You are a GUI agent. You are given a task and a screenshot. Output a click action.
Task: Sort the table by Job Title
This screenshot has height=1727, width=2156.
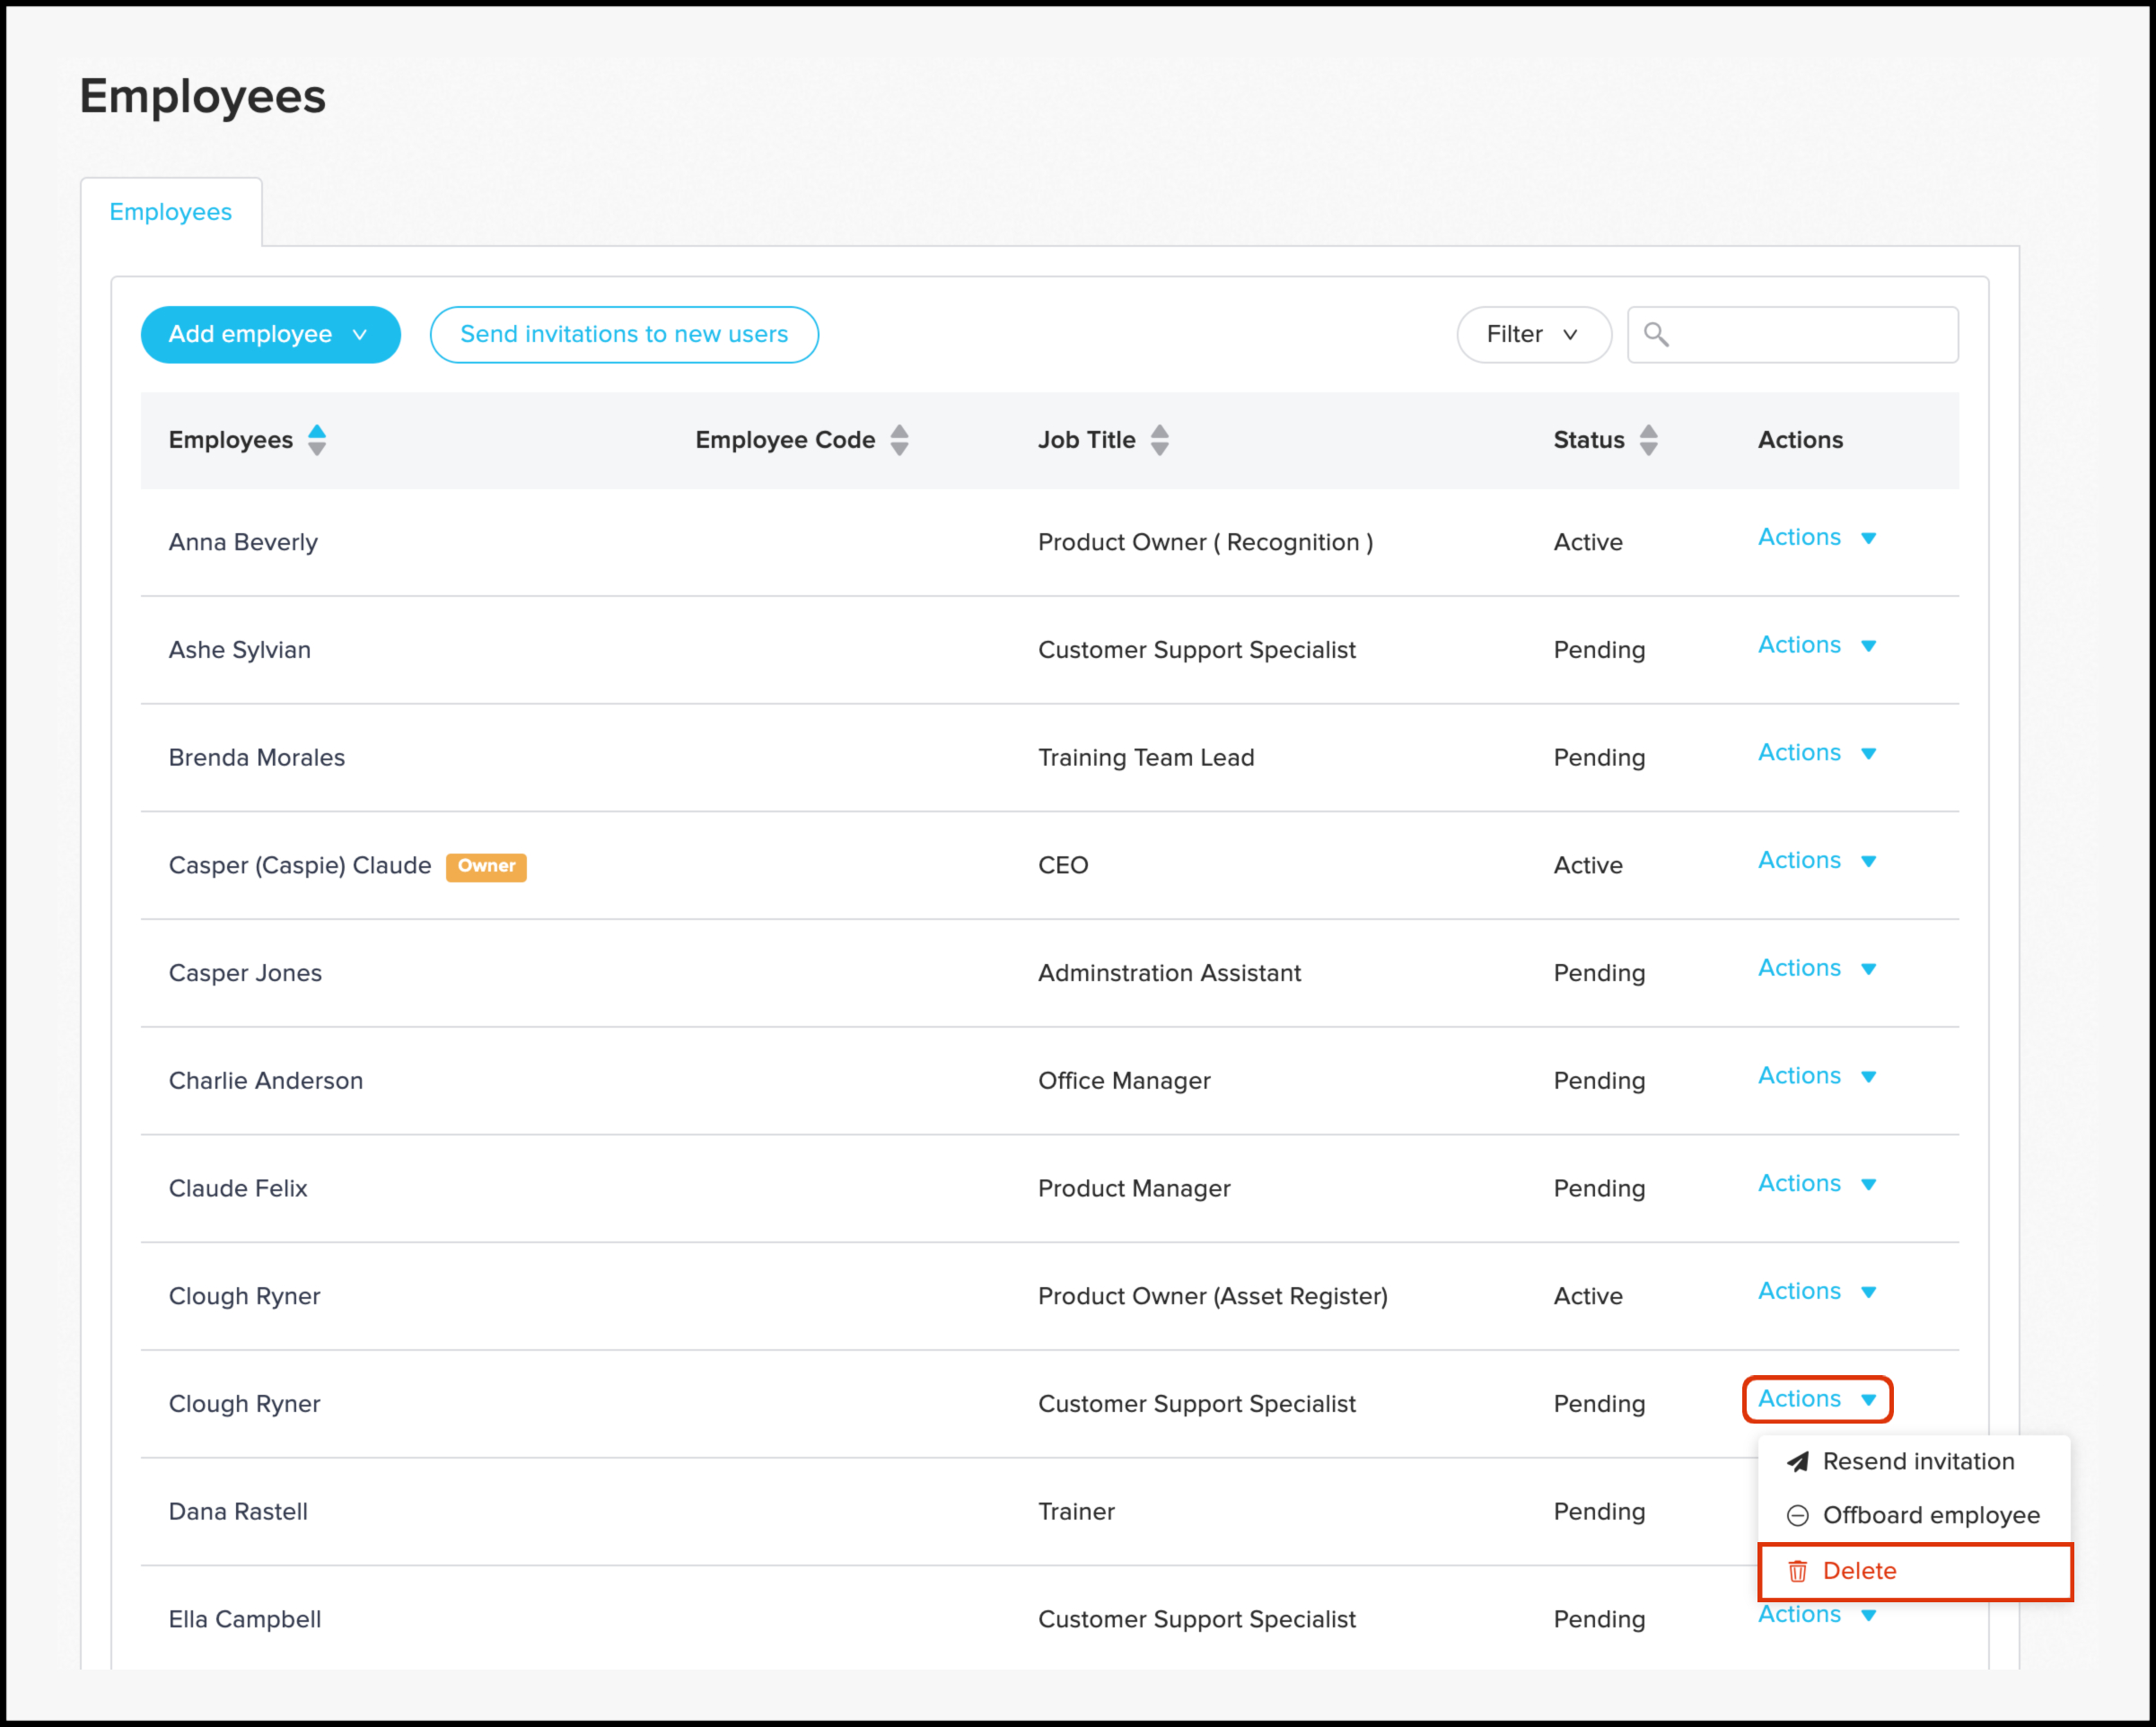(x=1159, y=439)
